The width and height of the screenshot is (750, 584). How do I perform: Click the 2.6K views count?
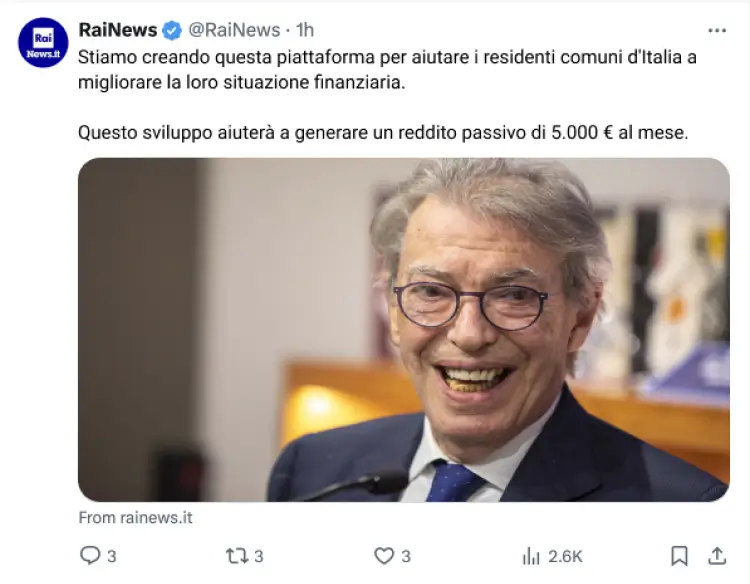[565, 556]
